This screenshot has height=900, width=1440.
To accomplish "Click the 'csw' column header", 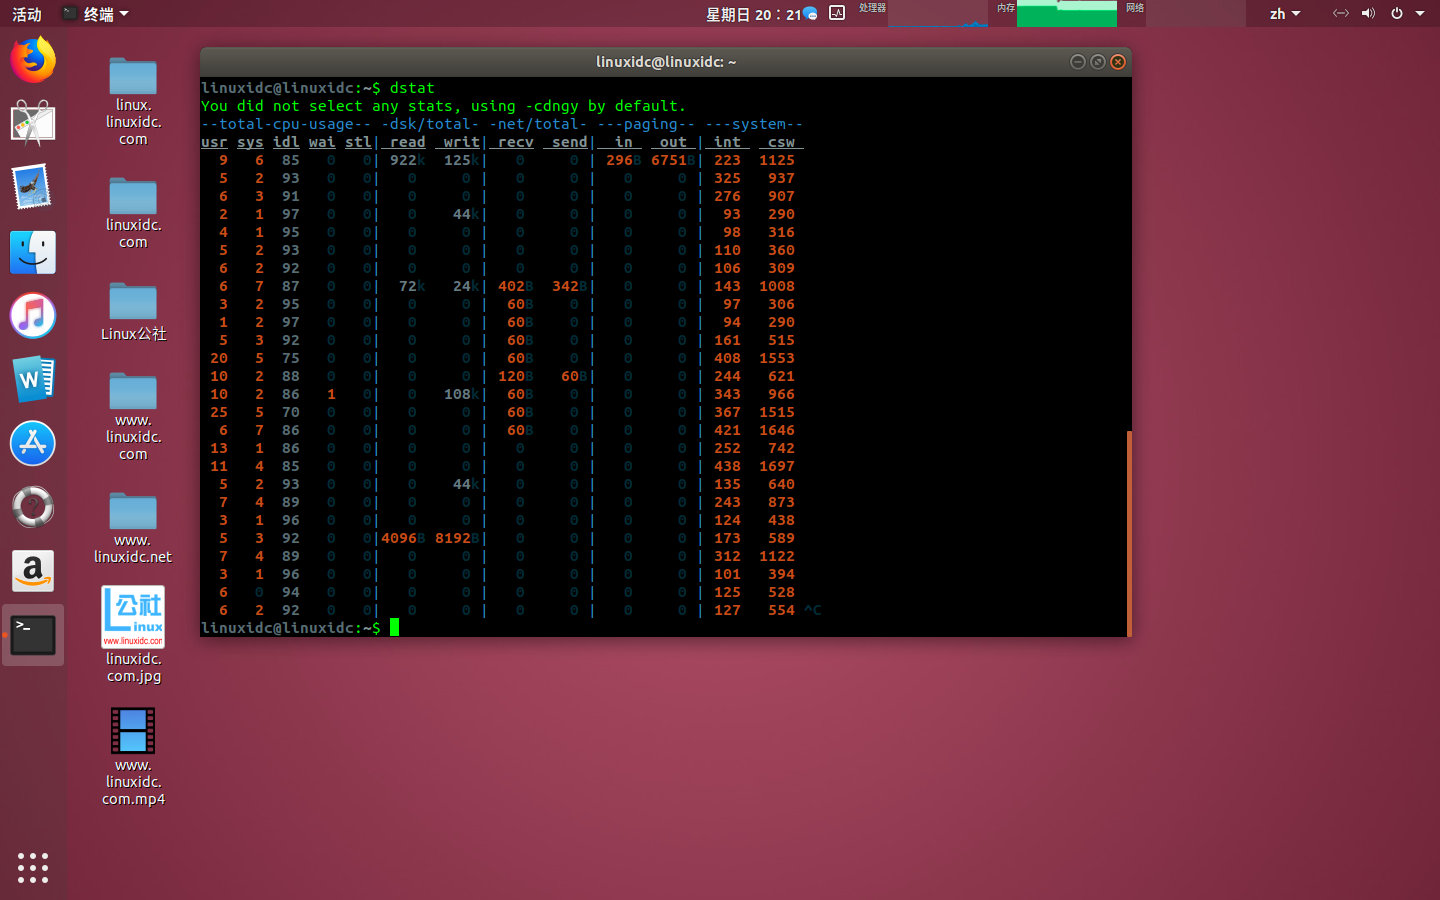I will click(x=781, y=142).
